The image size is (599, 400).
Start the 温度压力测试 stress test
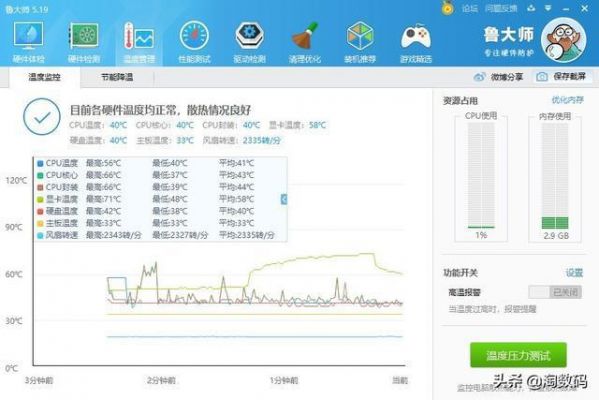click(518, 355)
